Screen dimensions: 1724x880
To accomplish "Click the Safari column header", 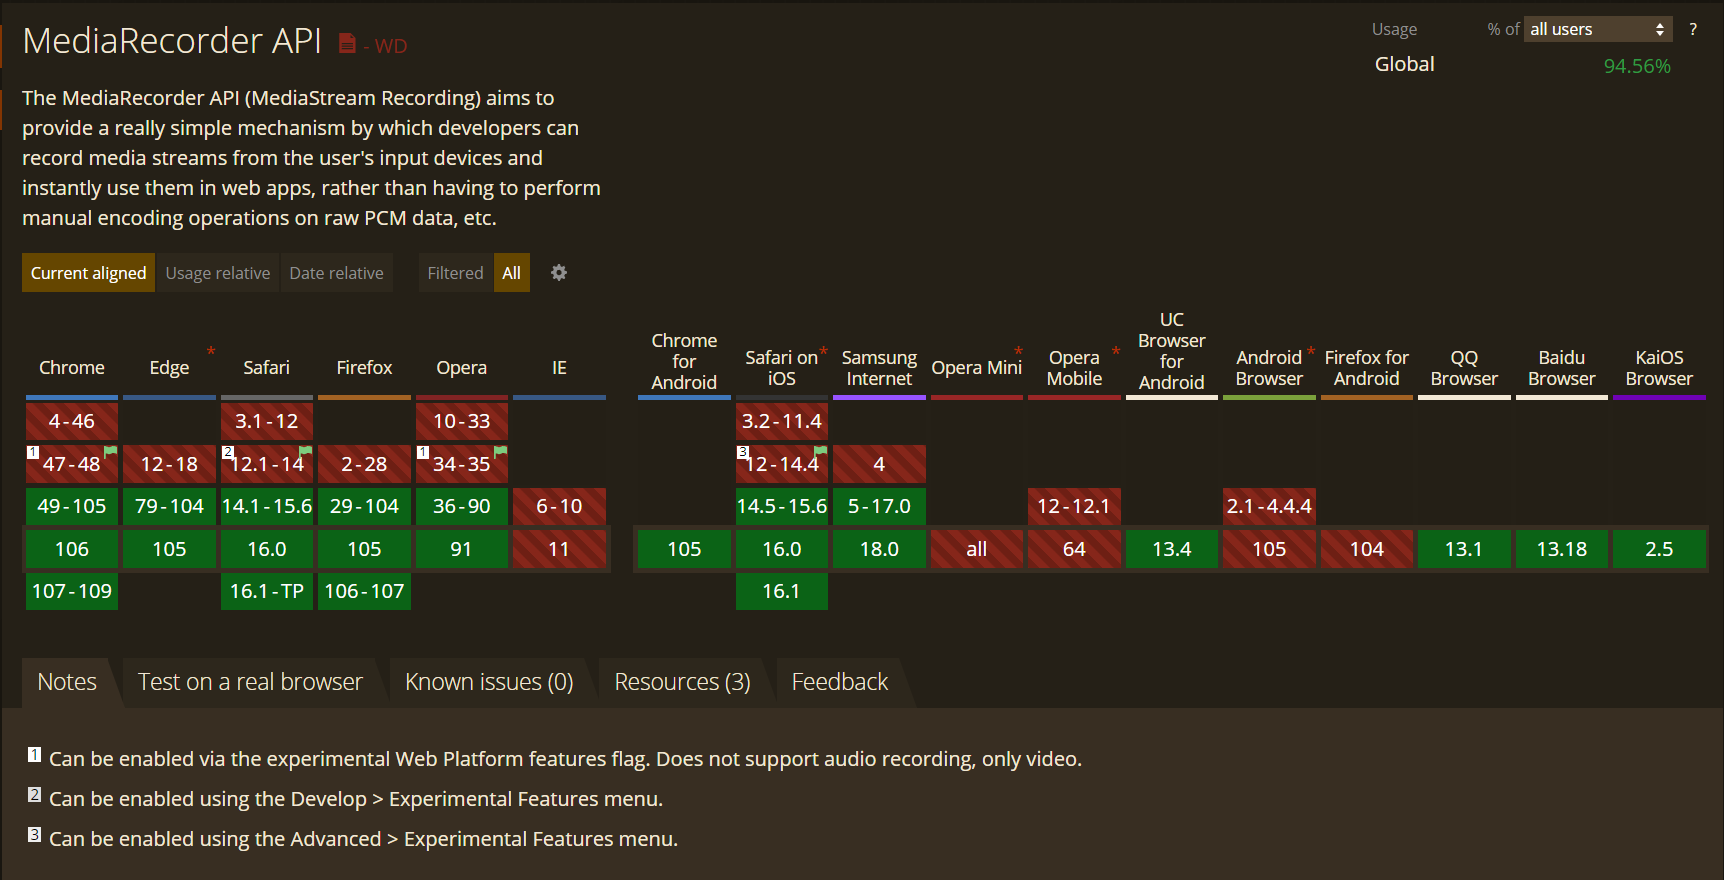I will (x=267, y=368).
